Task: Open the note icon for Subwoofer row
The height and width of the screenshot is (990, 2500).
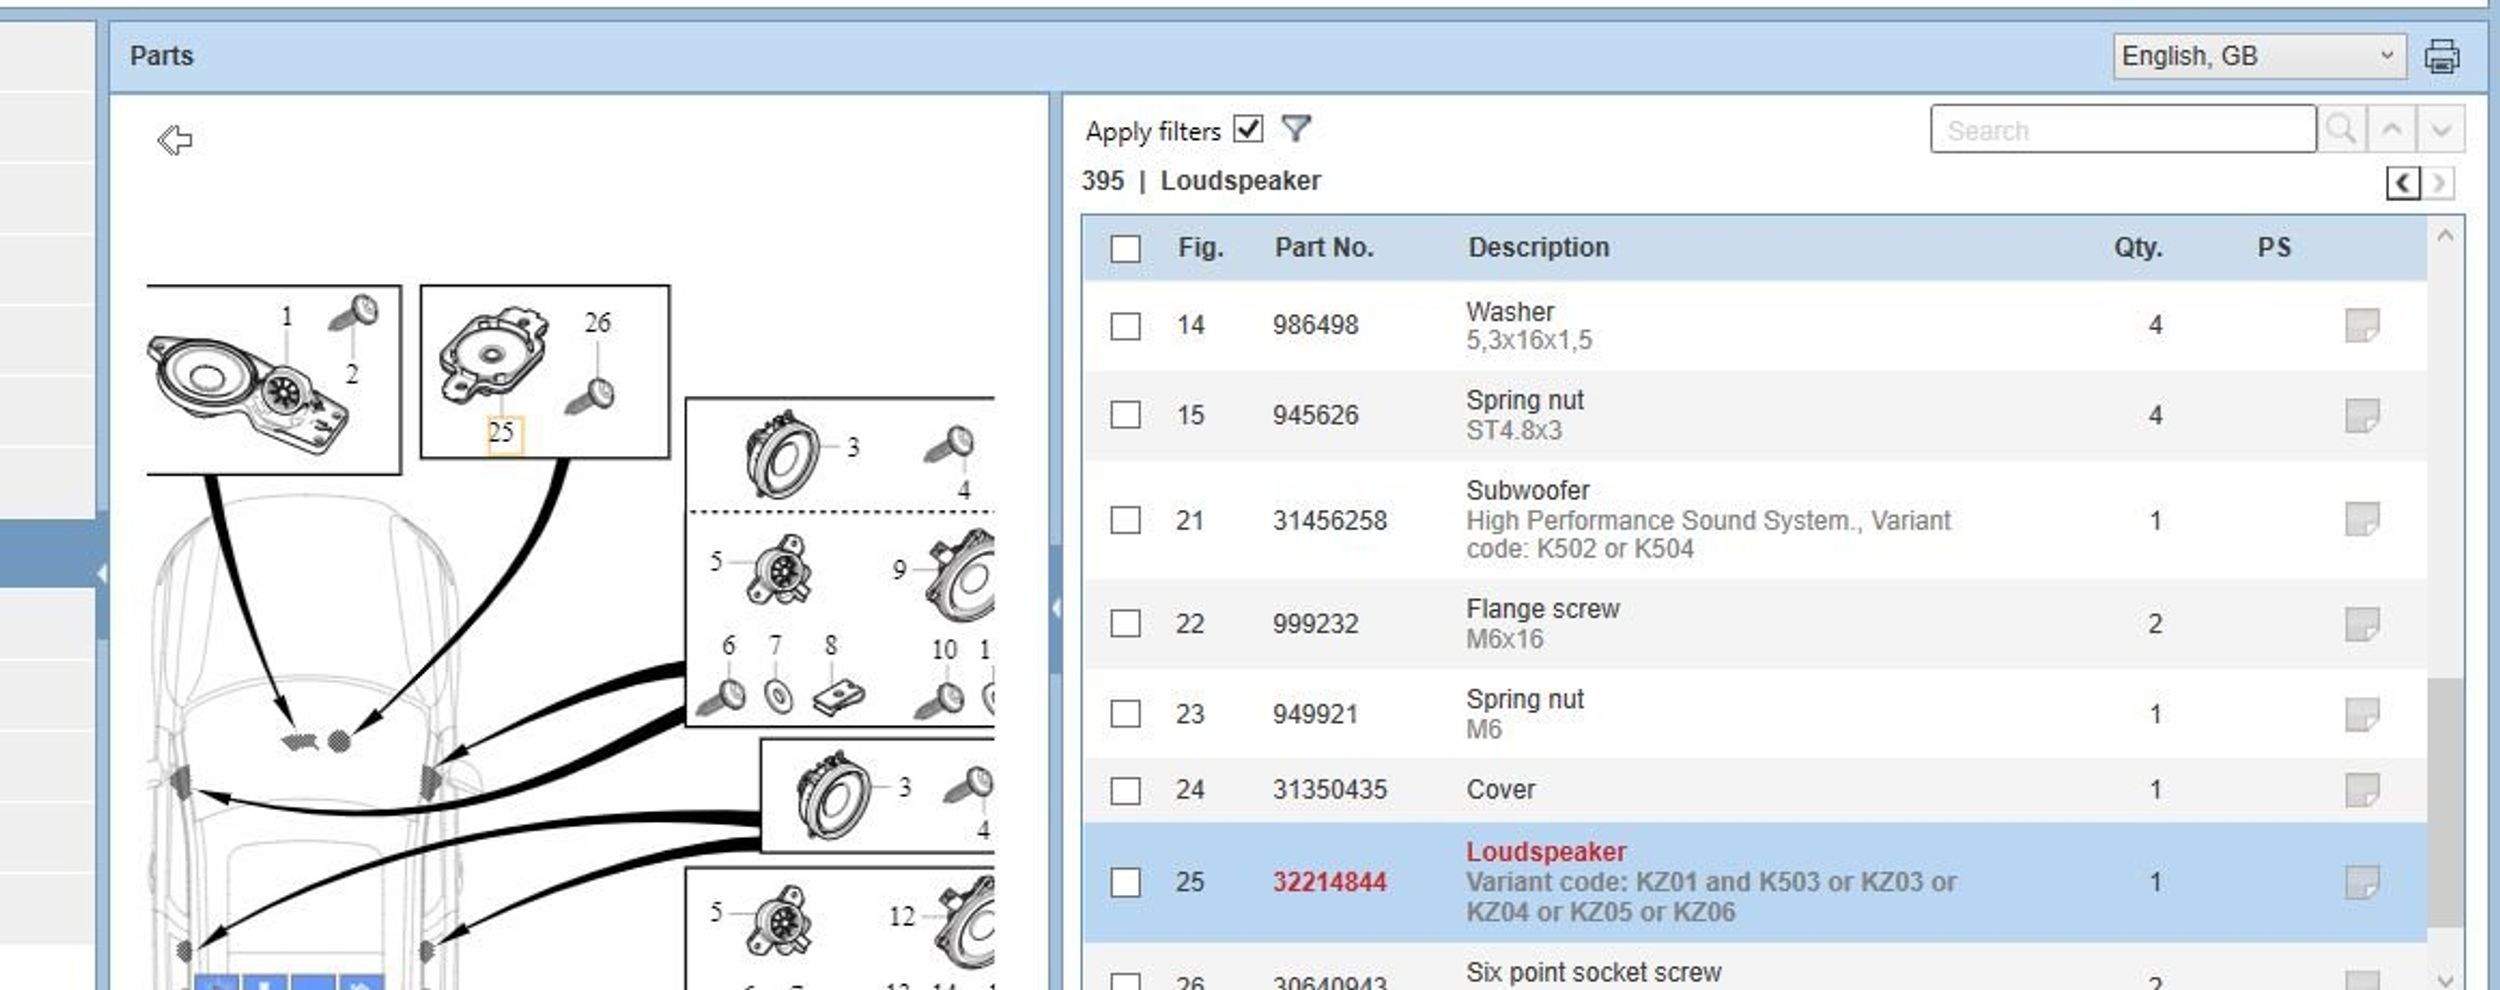Action: click(2362, 519)
